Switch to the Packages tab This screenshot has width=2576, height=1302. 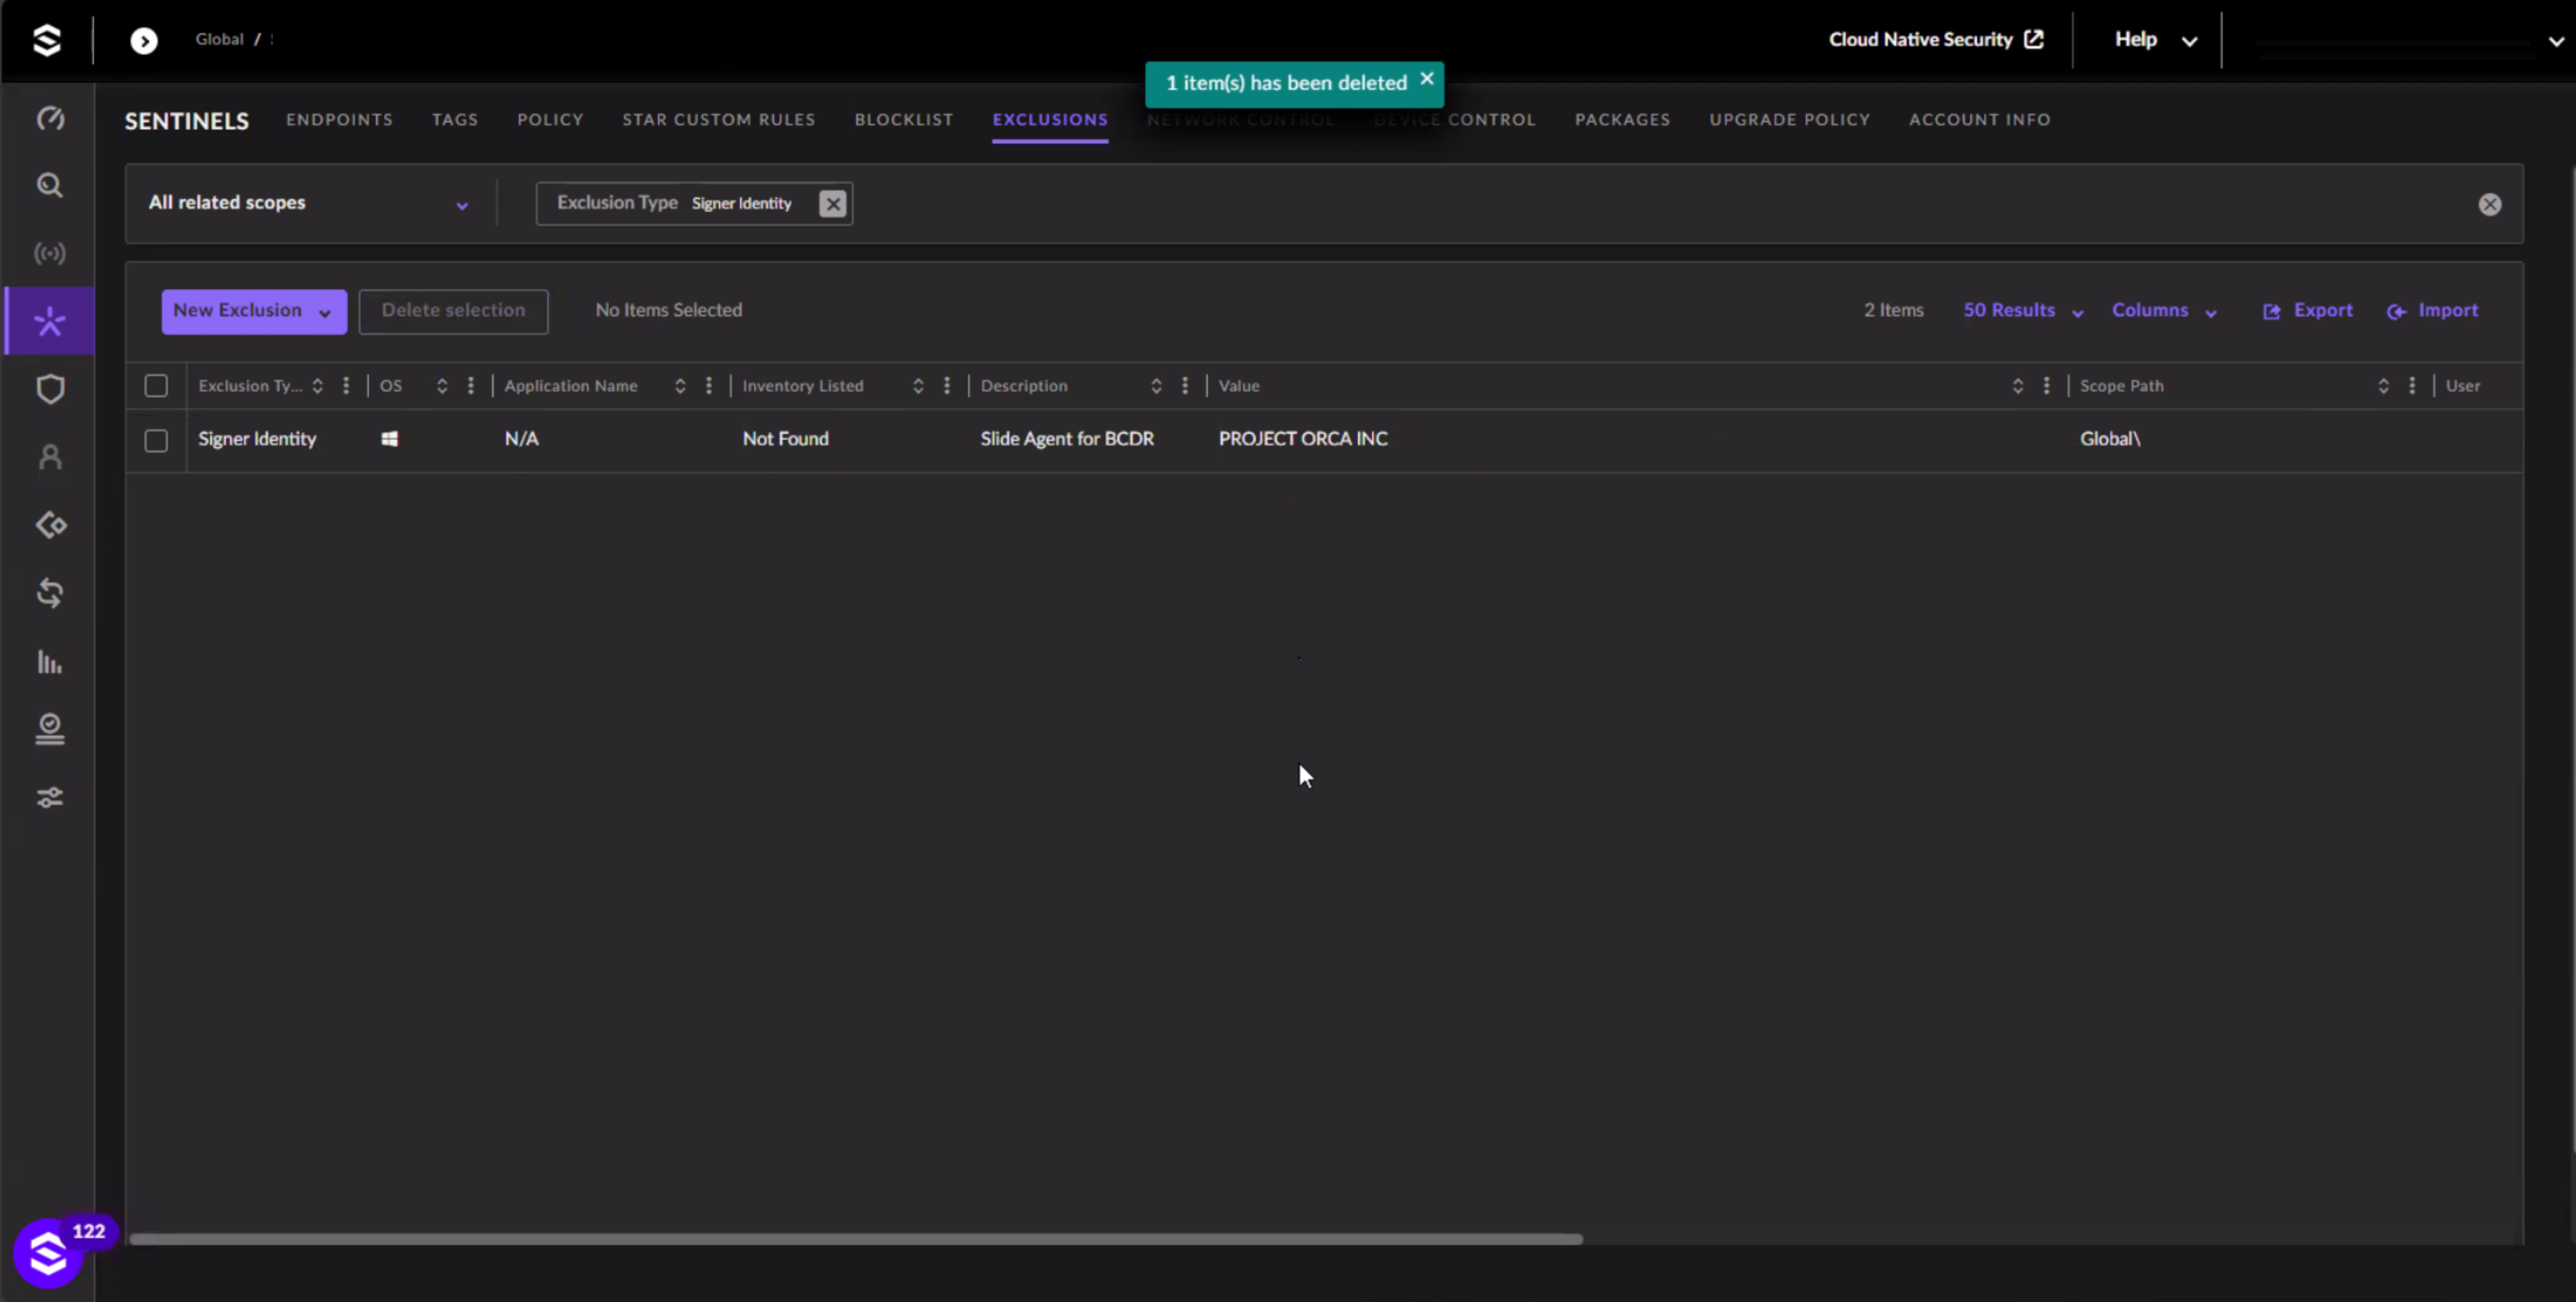pyautogui.click(x=1622, y=120)
